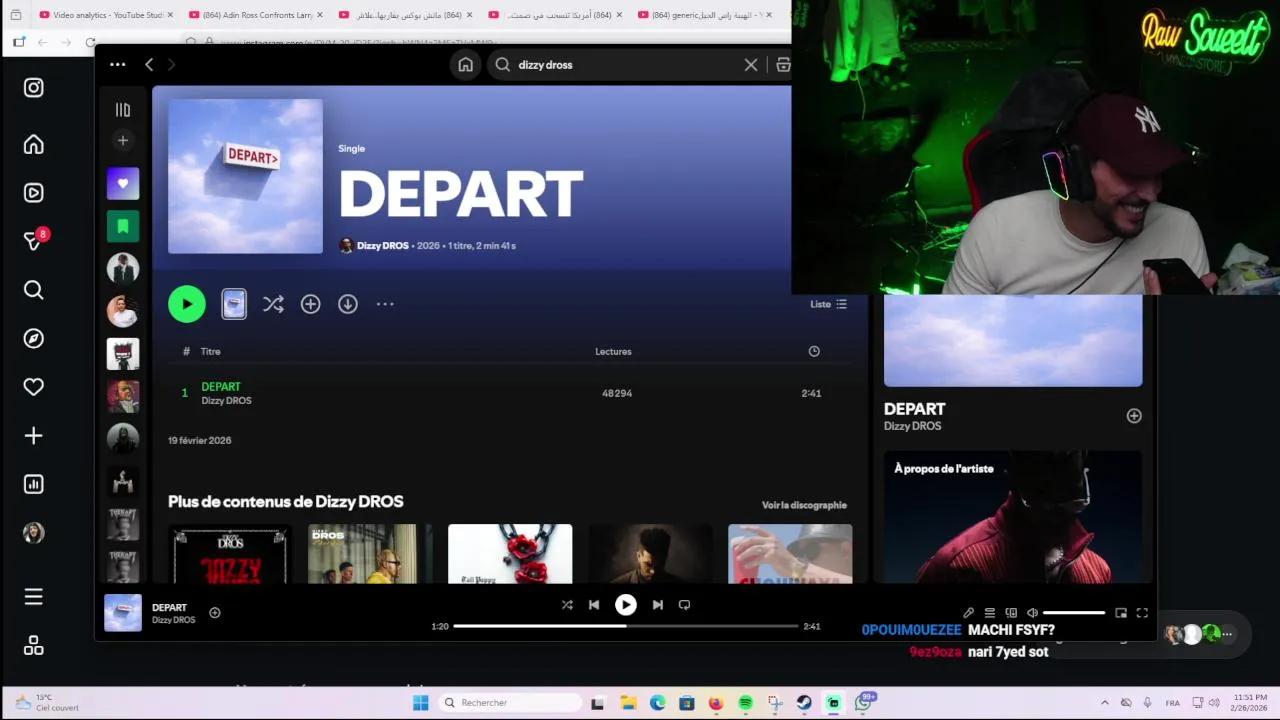Open Steam from the Windows taskbar

tap(804, 703)
